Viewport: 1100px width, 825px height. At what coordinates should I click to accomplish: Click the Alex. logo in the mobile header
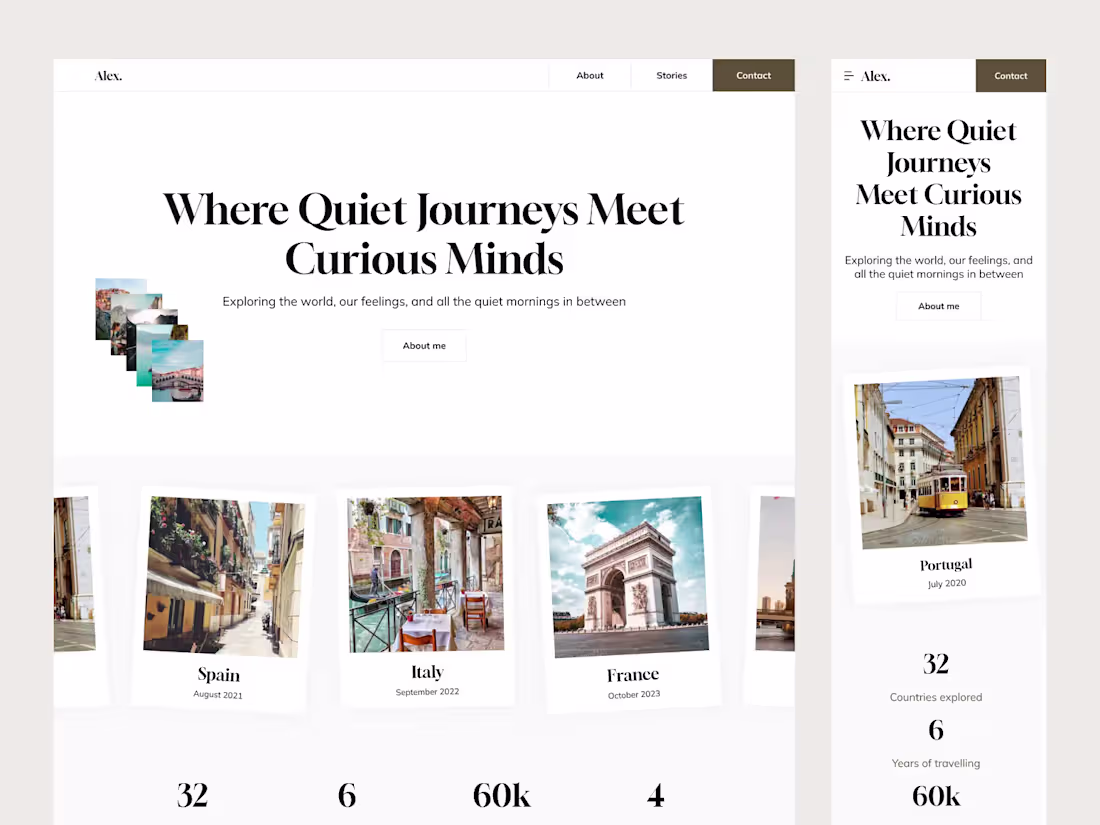click(876, 75)
